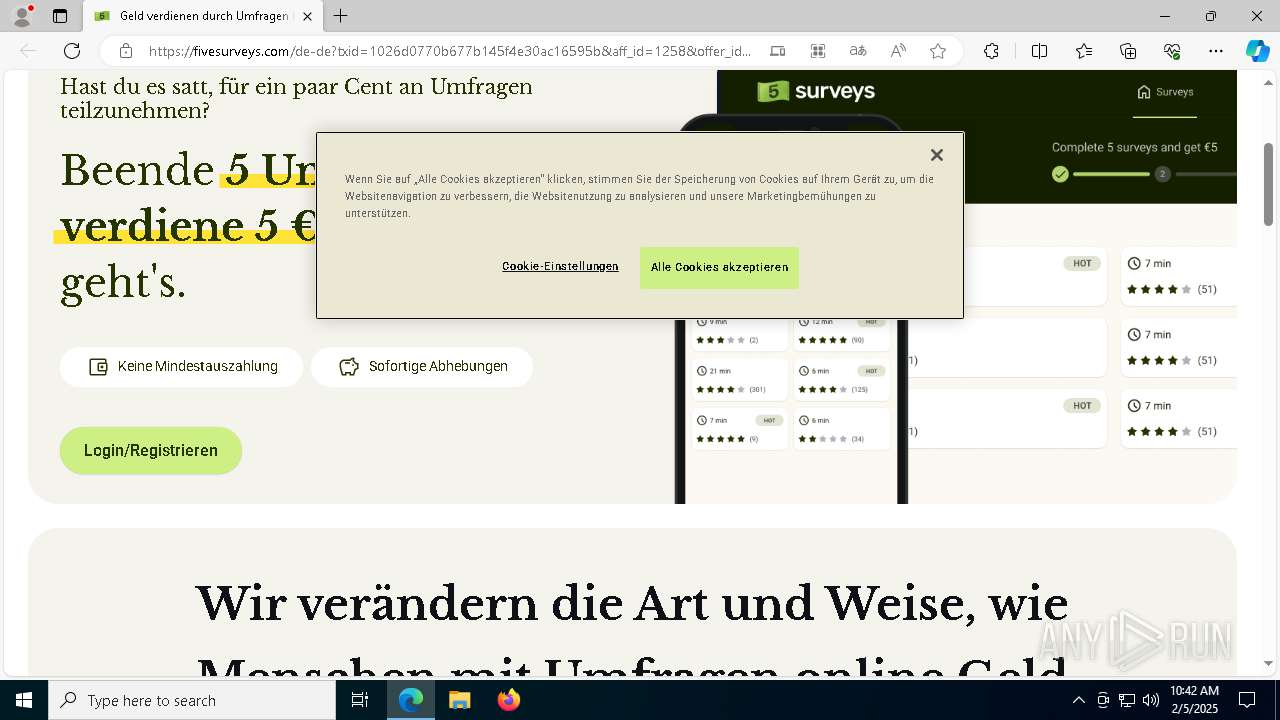Click the wallet icon in Keine Mindestauszahlung
The width and height of the screenshot is (1280, 720).
(98, 367)
